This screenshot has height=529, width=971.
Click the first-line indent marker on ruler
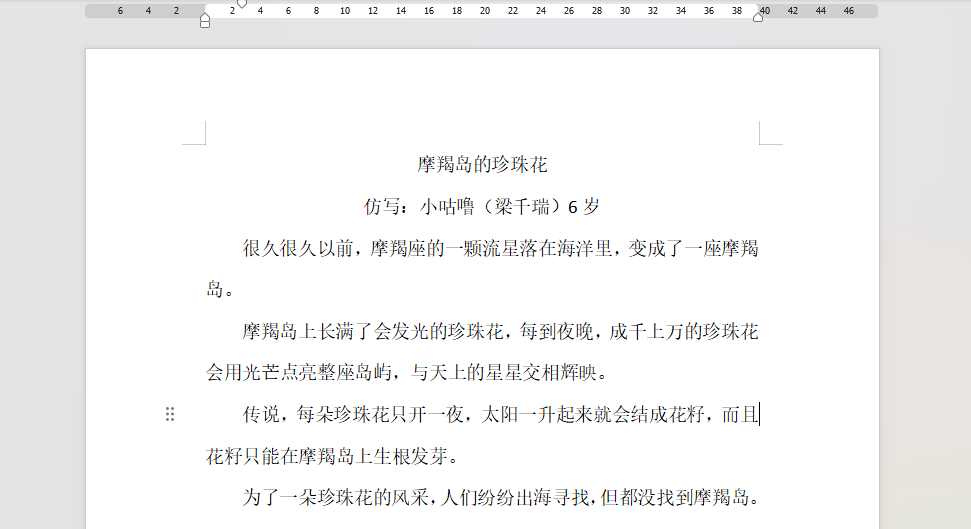(241, 4)
